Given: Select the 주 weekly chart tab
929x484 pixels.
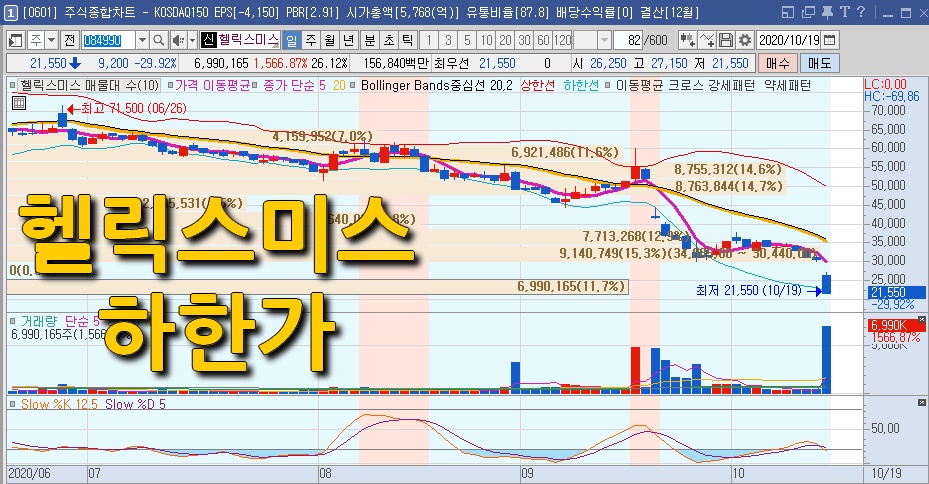Looking at the screenshot, I should click(310, 40).
